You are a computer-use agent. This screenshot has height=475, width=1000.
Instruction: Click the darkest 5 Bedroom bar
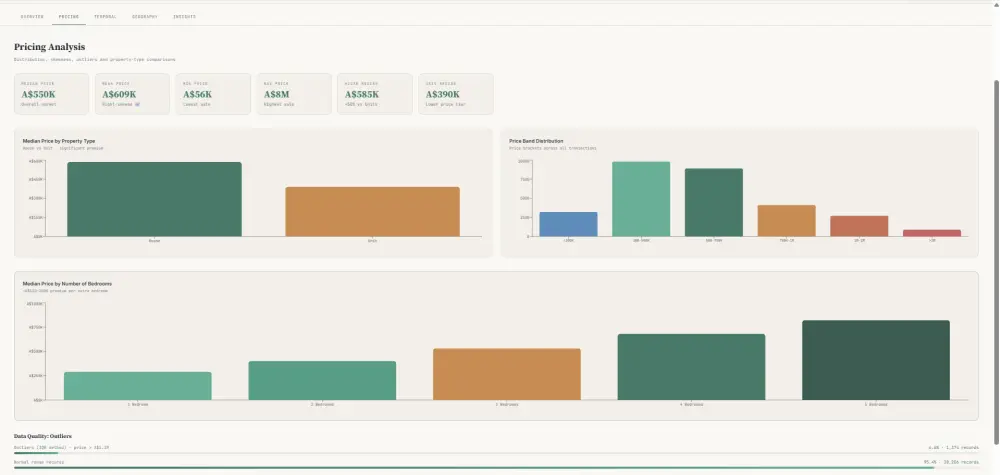(x=876, y=360)
